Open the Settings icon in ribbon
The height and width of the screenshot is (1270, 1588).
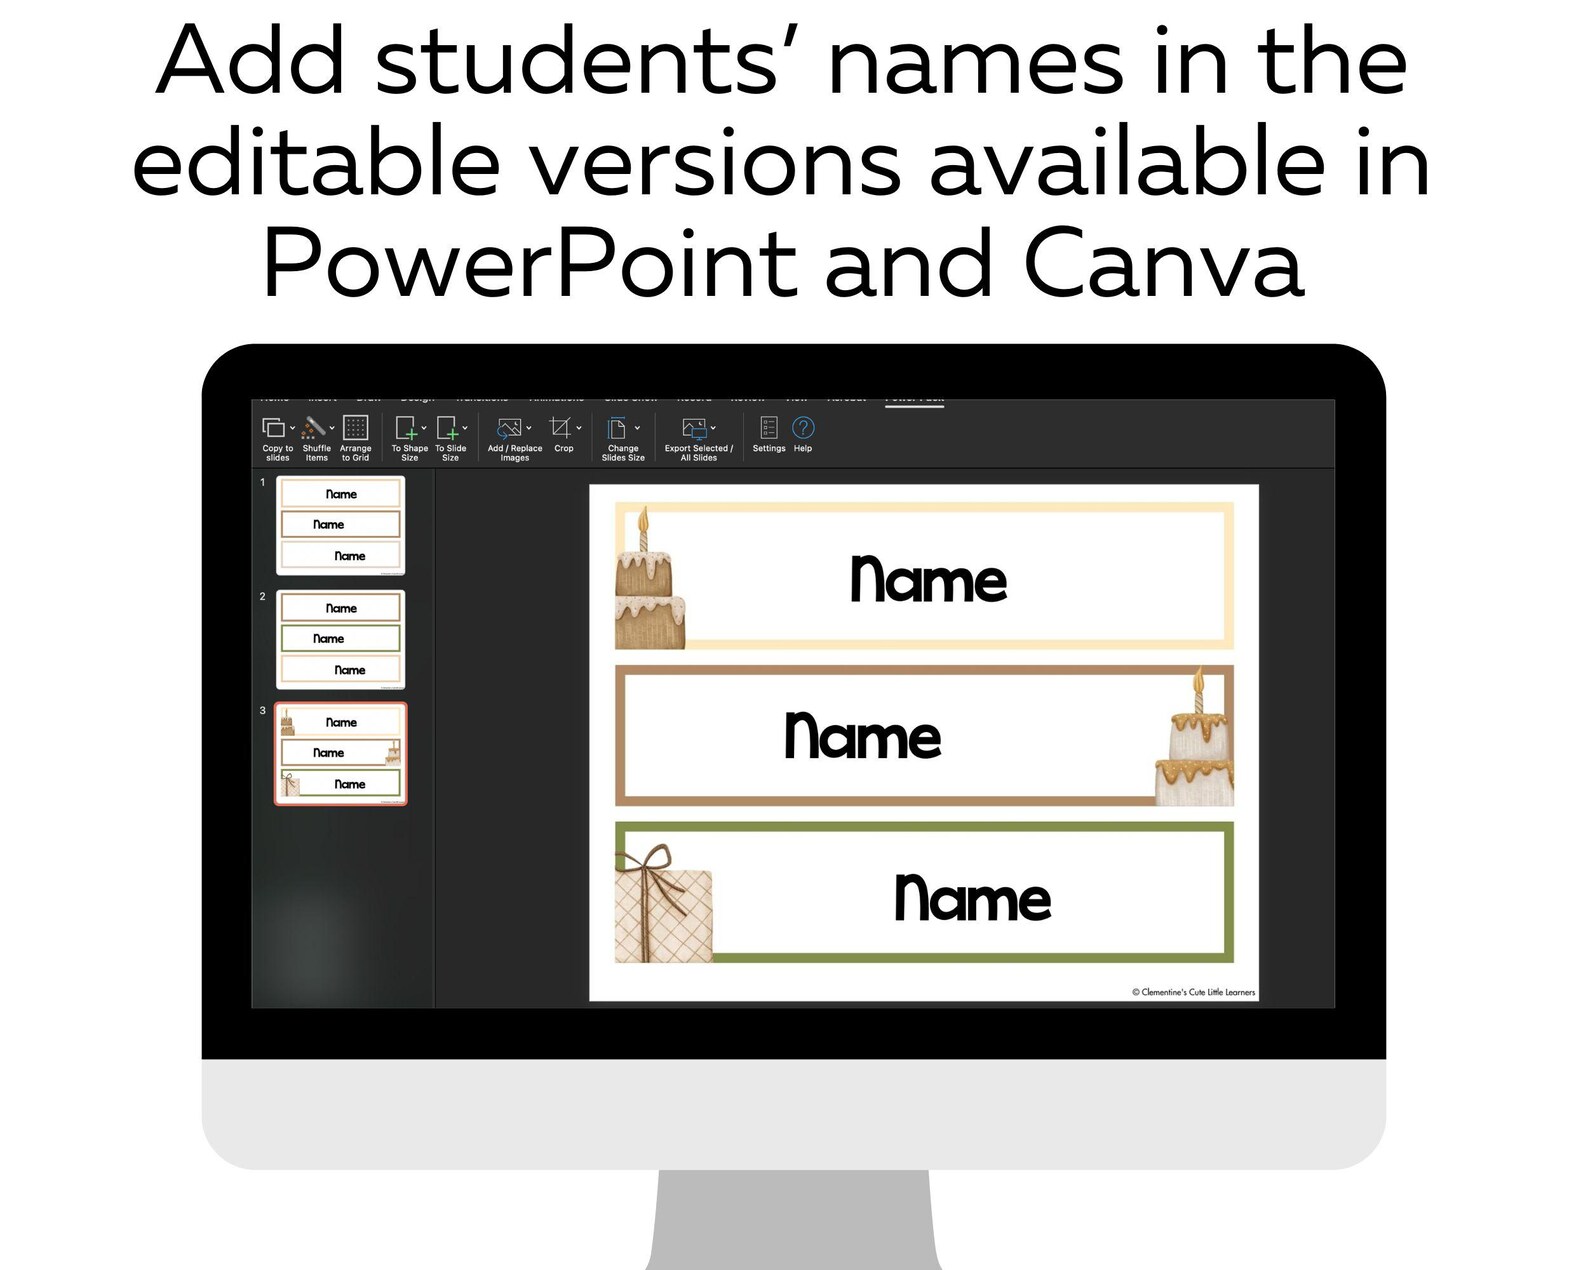(768, 428)
